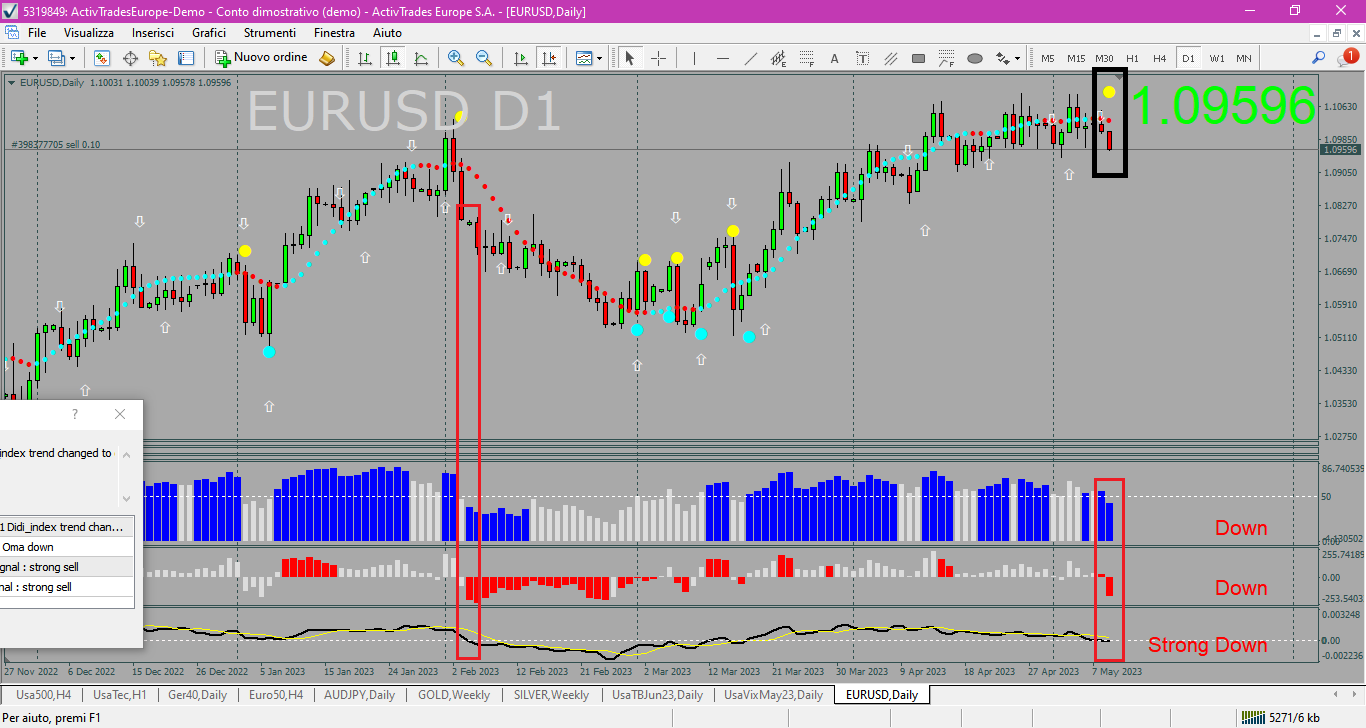This screenshot has height=728, width=1366.
Task: Open the Profiles toolbar icon
Action: pyautogui.click(x=56, y=58)
